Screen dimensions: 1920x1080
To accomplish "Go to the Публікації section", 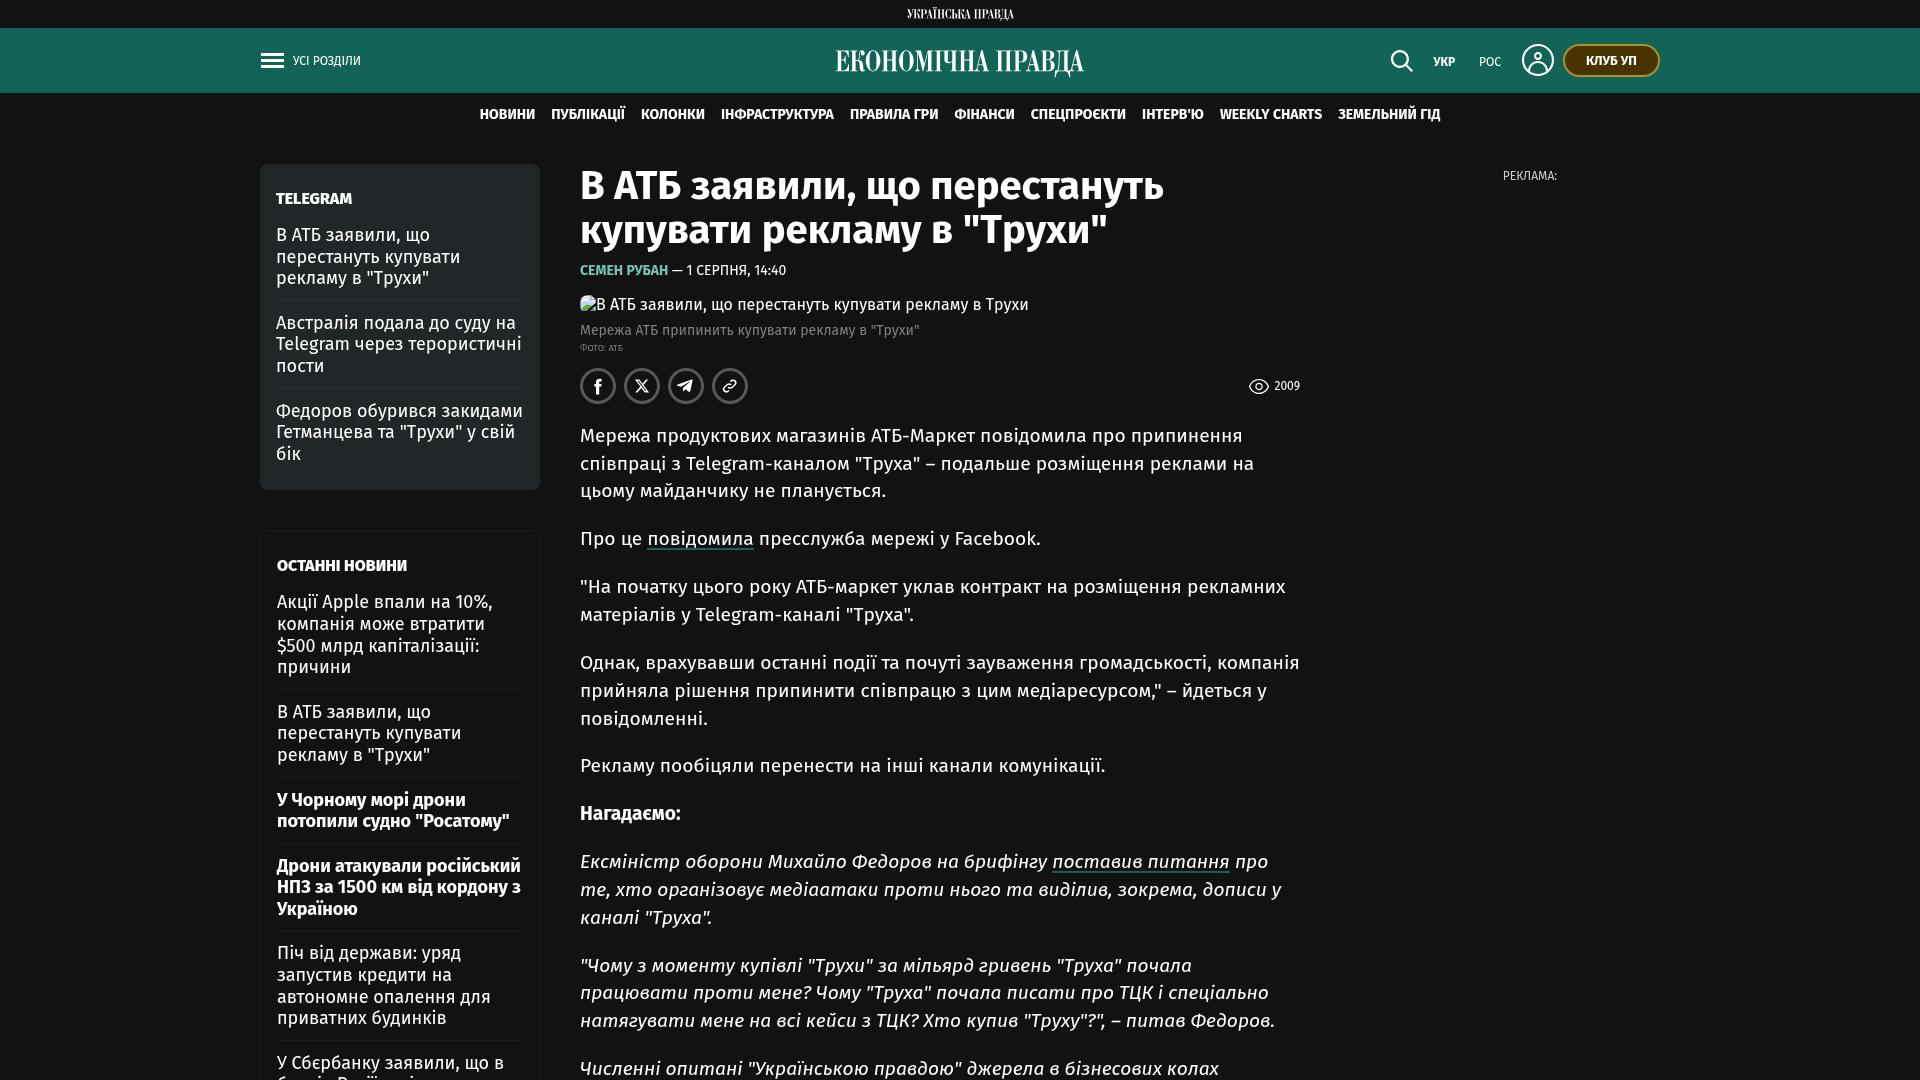I will click(x=588, y=115).
